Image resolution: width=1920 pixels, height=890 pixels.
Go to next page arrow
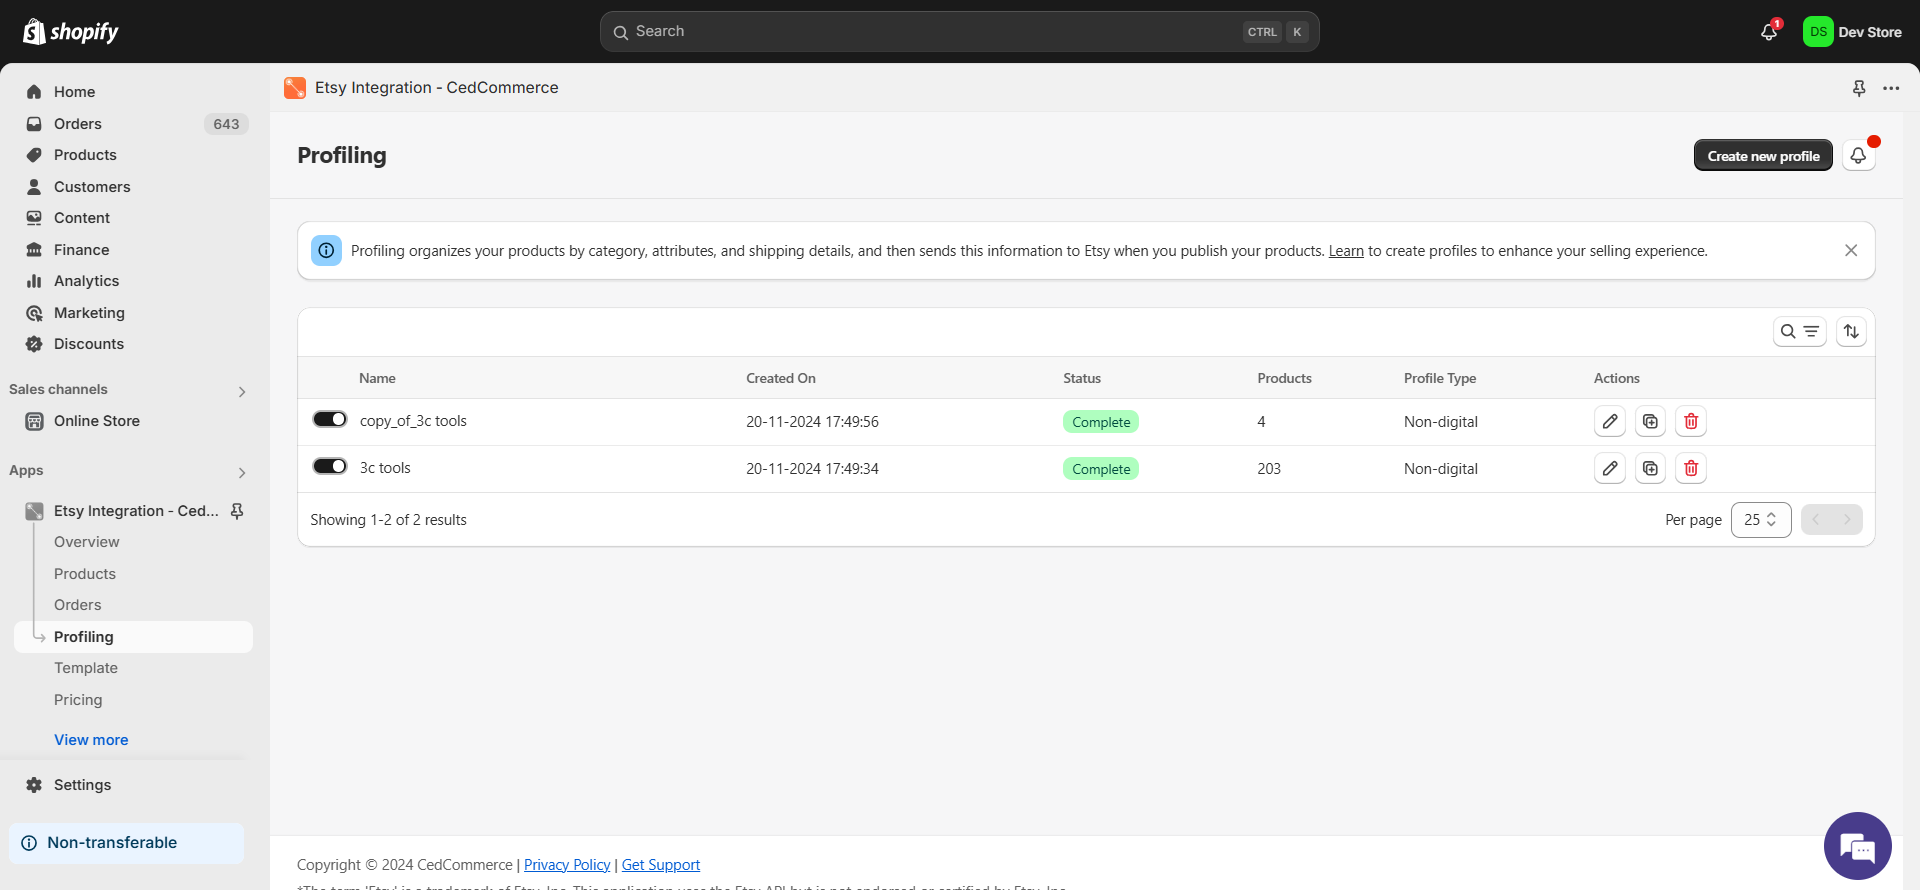coord(1847,520)
